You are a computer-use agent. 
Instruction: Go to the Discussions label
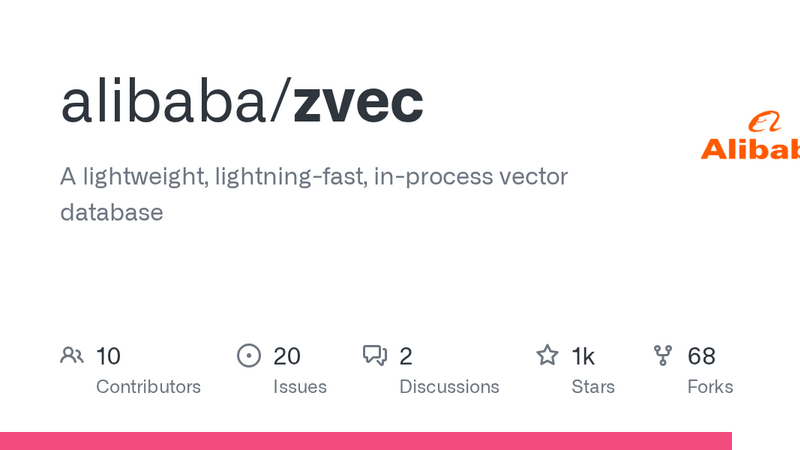(449, 386)
